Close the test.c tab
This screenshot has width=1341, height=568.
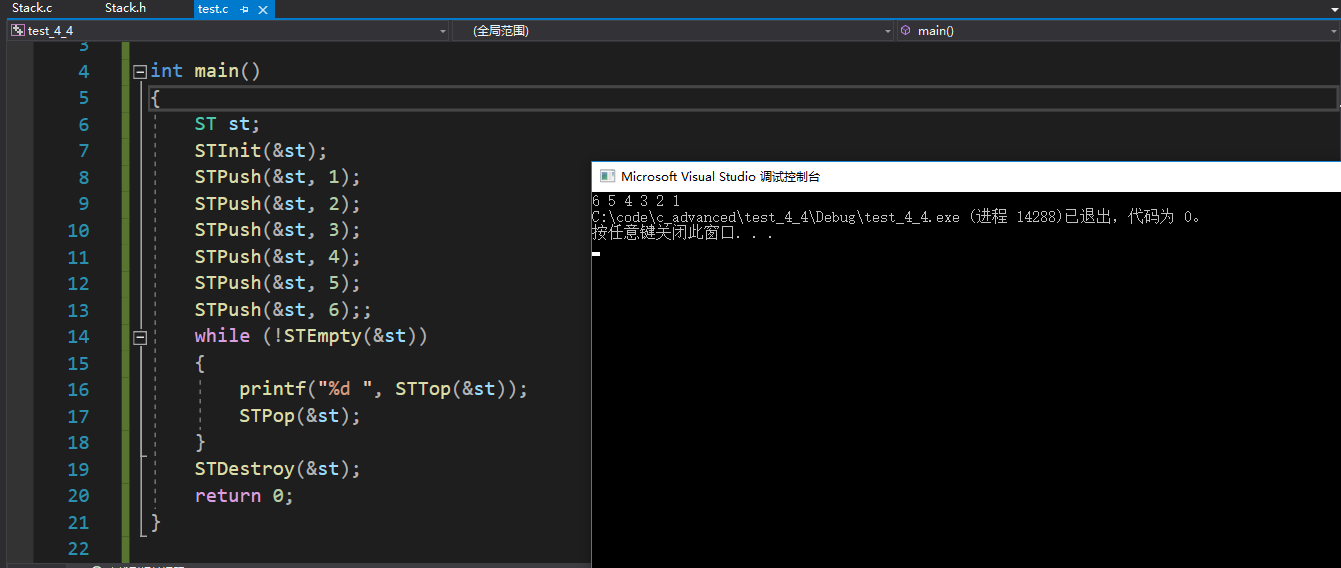pos(263,10)
